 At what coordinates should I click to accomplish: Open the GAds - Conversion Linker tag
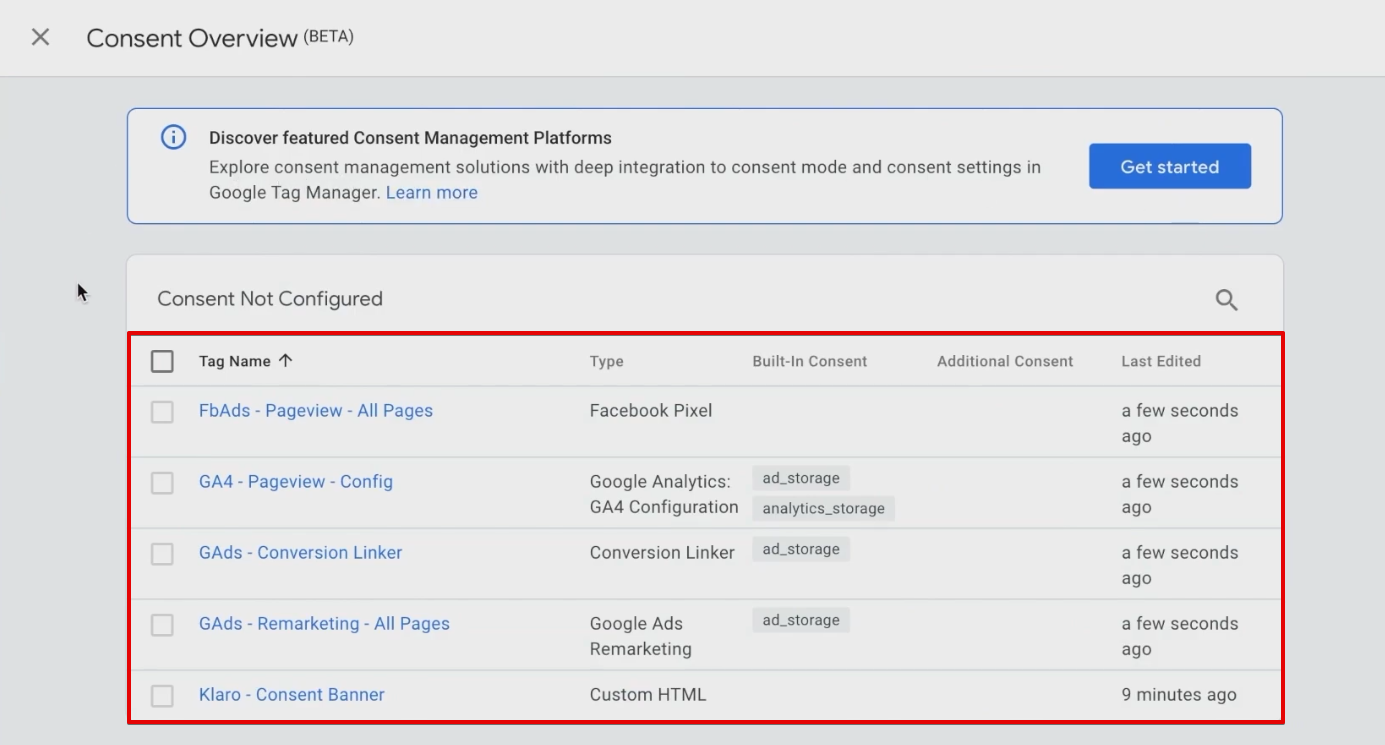pyautogui.click(x=300, y=553)
